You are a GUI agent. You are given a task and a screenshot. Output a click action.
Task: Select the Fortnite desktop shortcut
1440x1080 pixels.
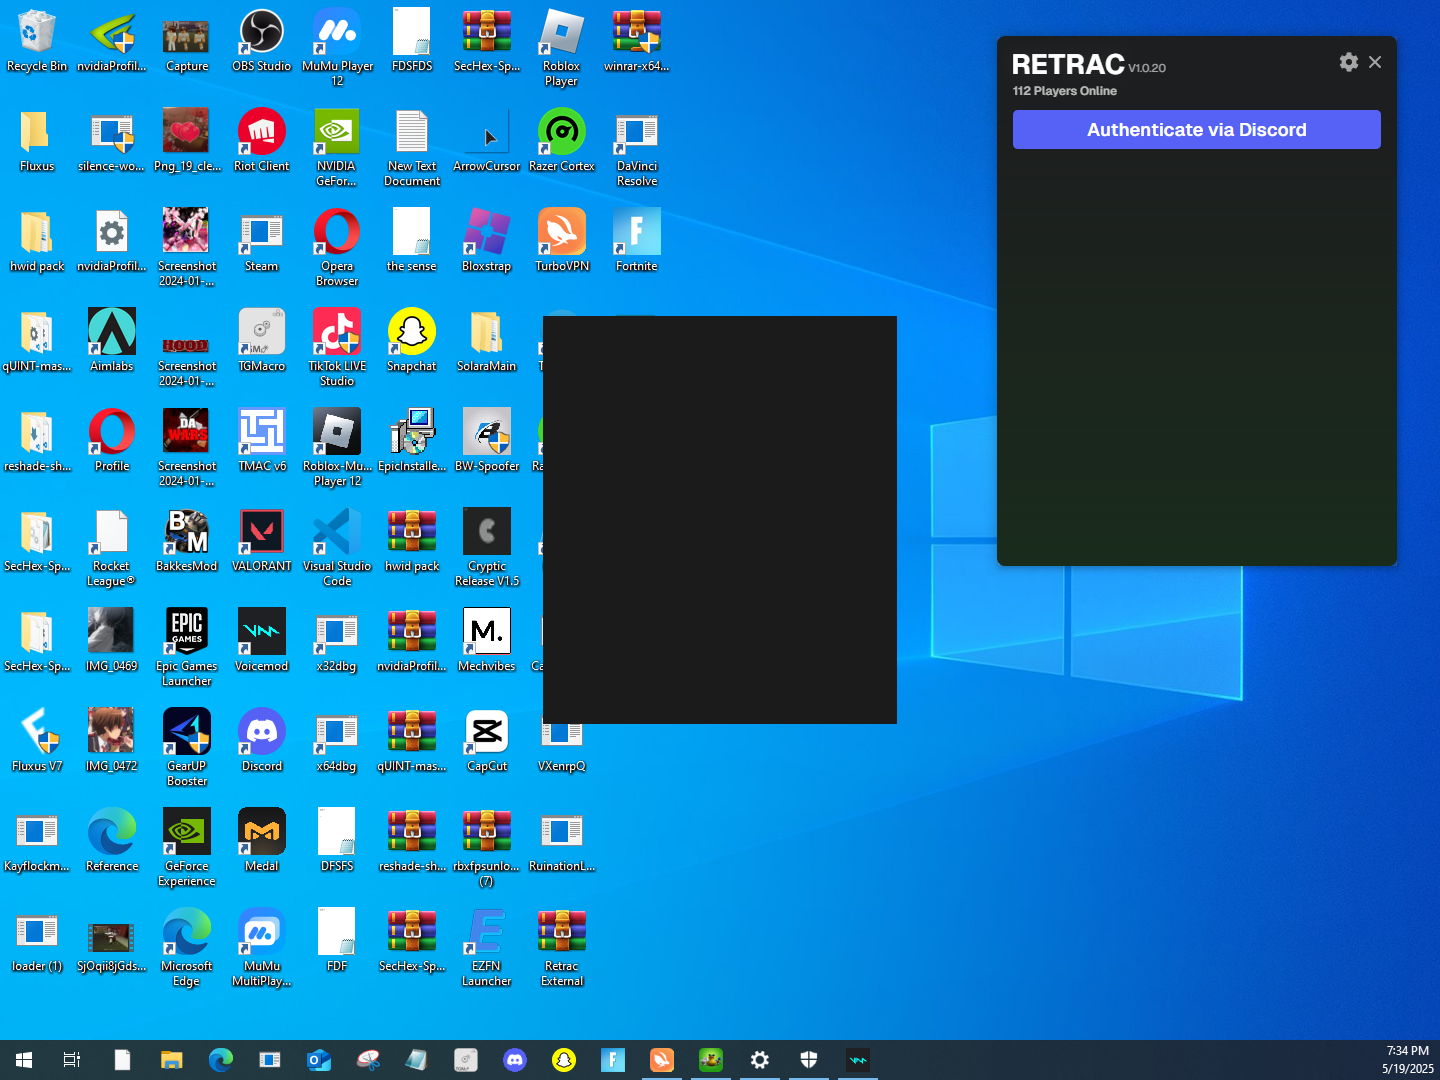pyautogui.click(x=637, y=241)
